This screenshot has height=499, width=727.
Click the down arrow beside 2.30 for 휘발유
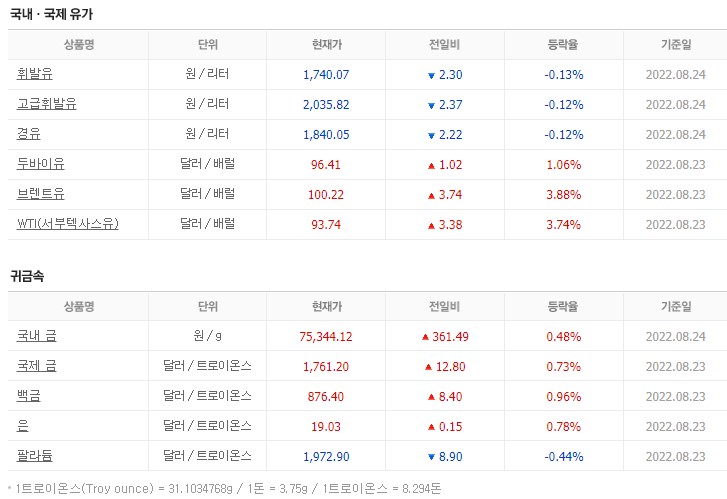click(431, 76)
